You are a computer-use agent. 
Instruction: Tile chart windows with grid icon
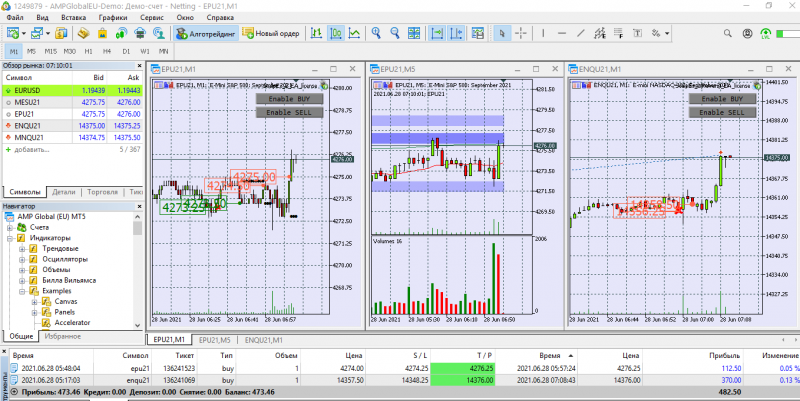point(414,34)
